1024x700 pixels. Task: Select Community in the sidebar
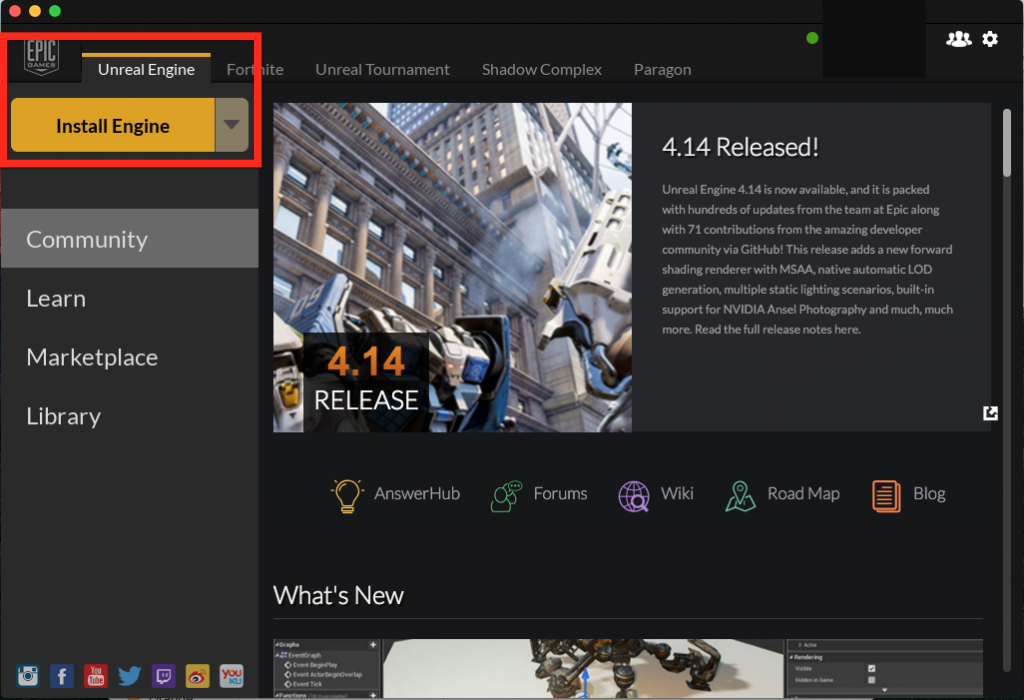[x=129, y=239]
